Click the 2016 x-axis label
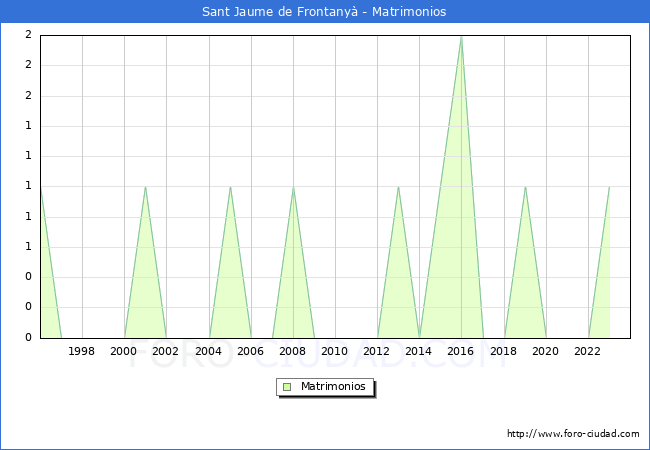 click(461, 351)
